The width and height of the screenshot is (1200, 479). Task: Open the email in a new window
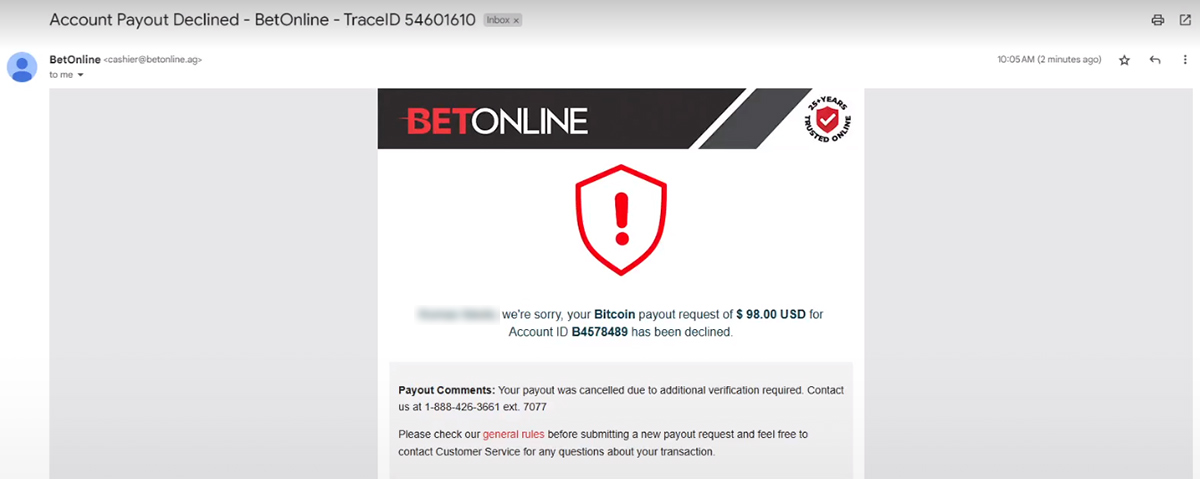coord(1185,20)
